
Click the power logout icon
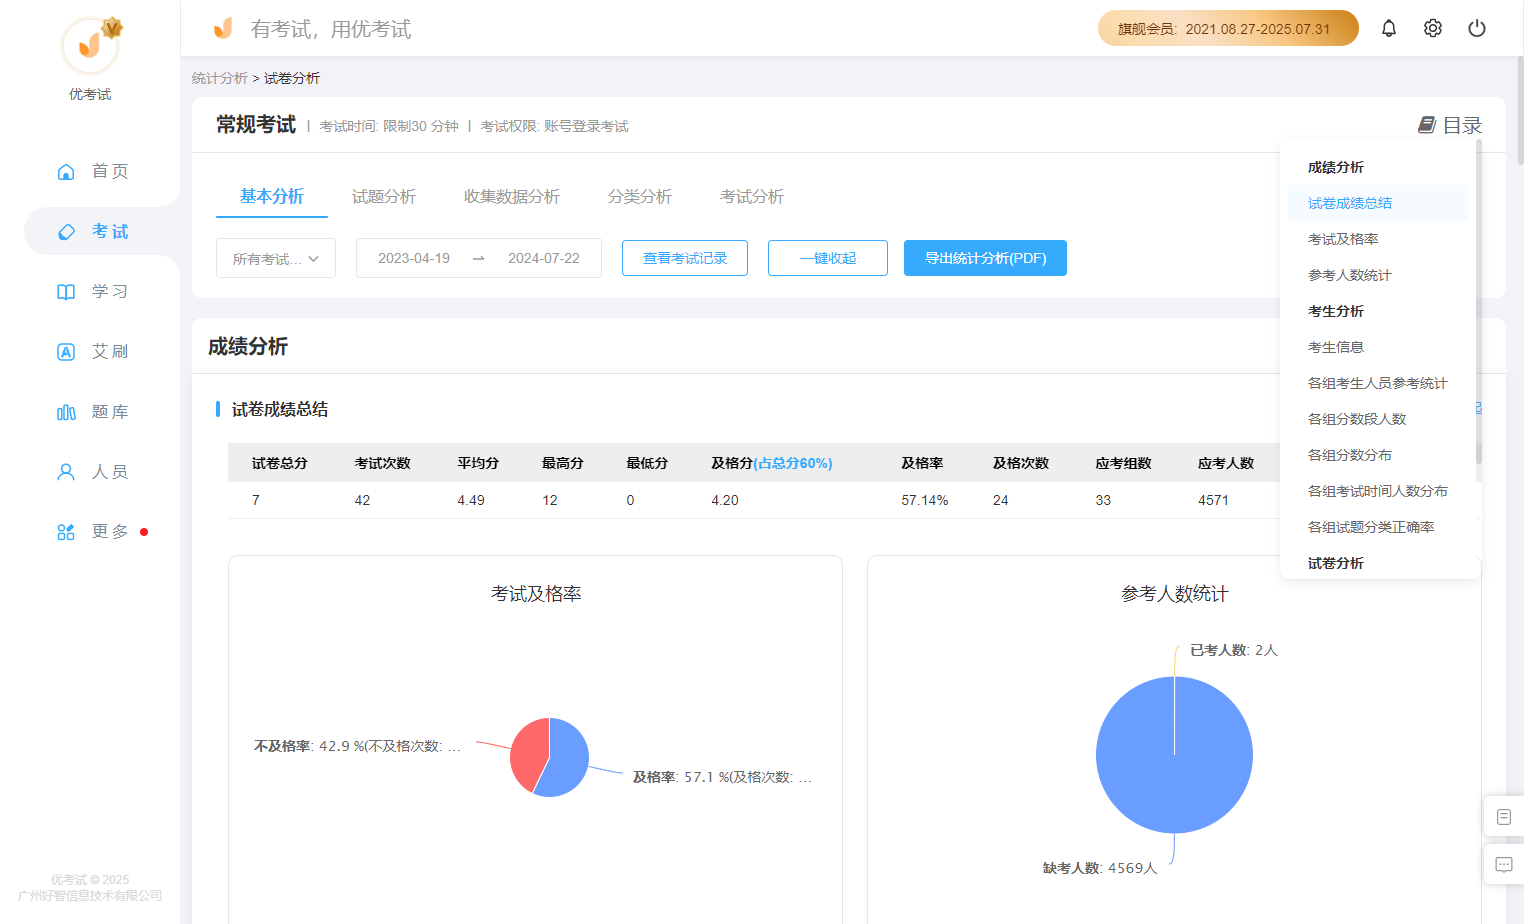tap(1477, 28)
